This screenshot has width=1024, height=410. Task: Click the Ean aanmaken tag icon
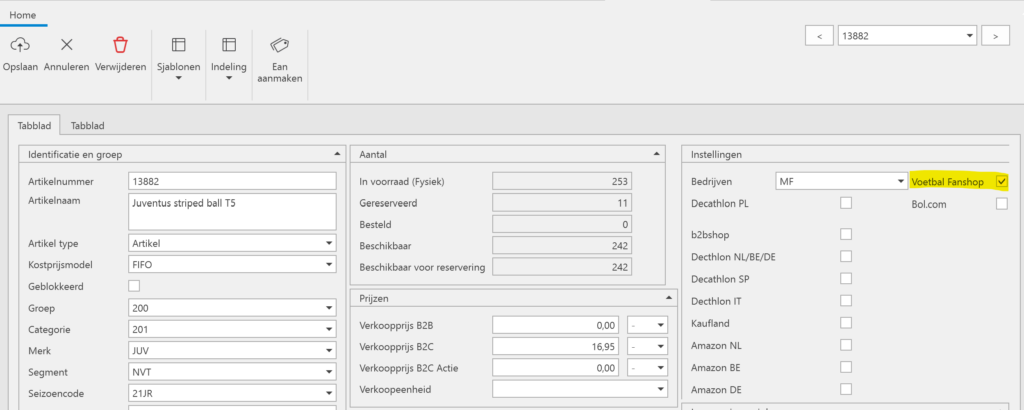280,45
